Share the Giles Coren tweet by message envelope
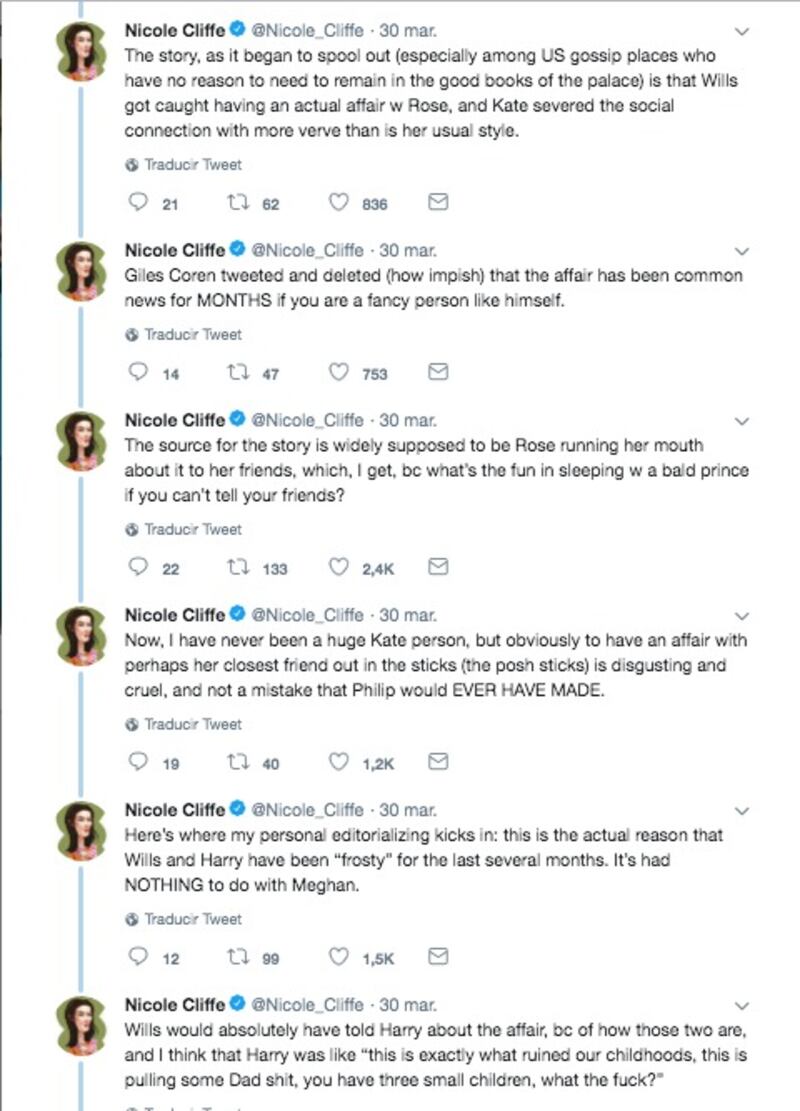800x1111 pixels. pyautogui.click(x=438, y=372)
